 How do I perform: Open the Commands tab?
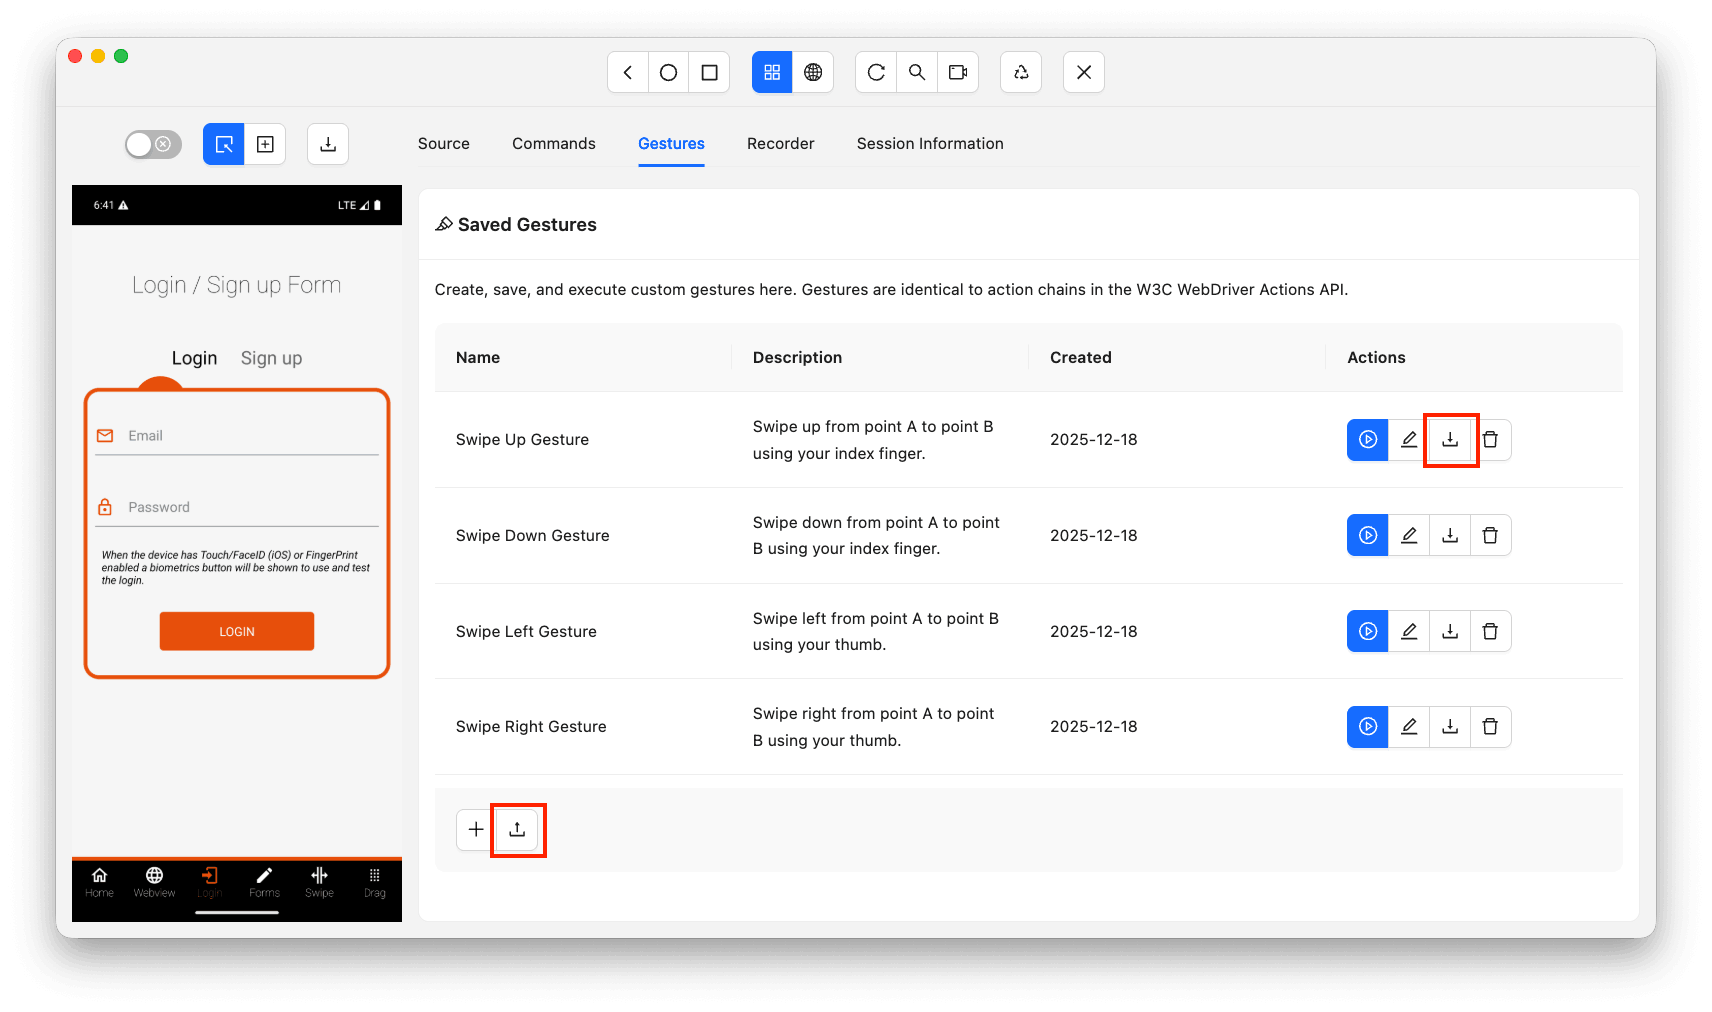[x=553, y=143]
